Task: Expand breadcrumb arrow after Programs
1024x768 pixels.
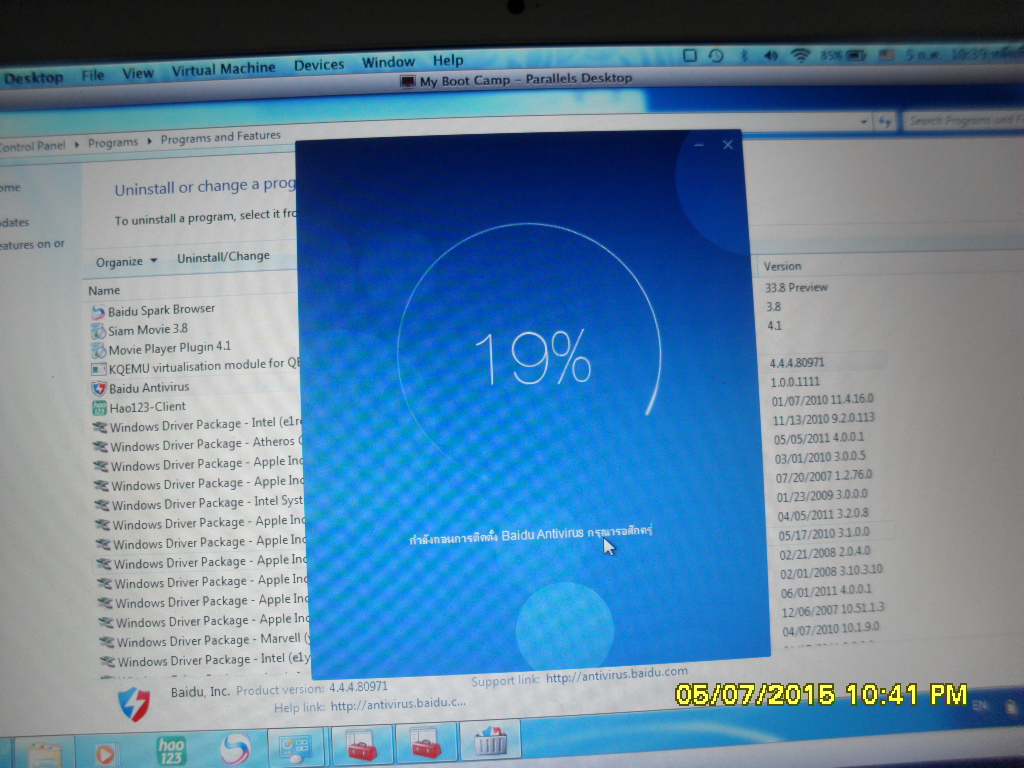Action: 150,140
